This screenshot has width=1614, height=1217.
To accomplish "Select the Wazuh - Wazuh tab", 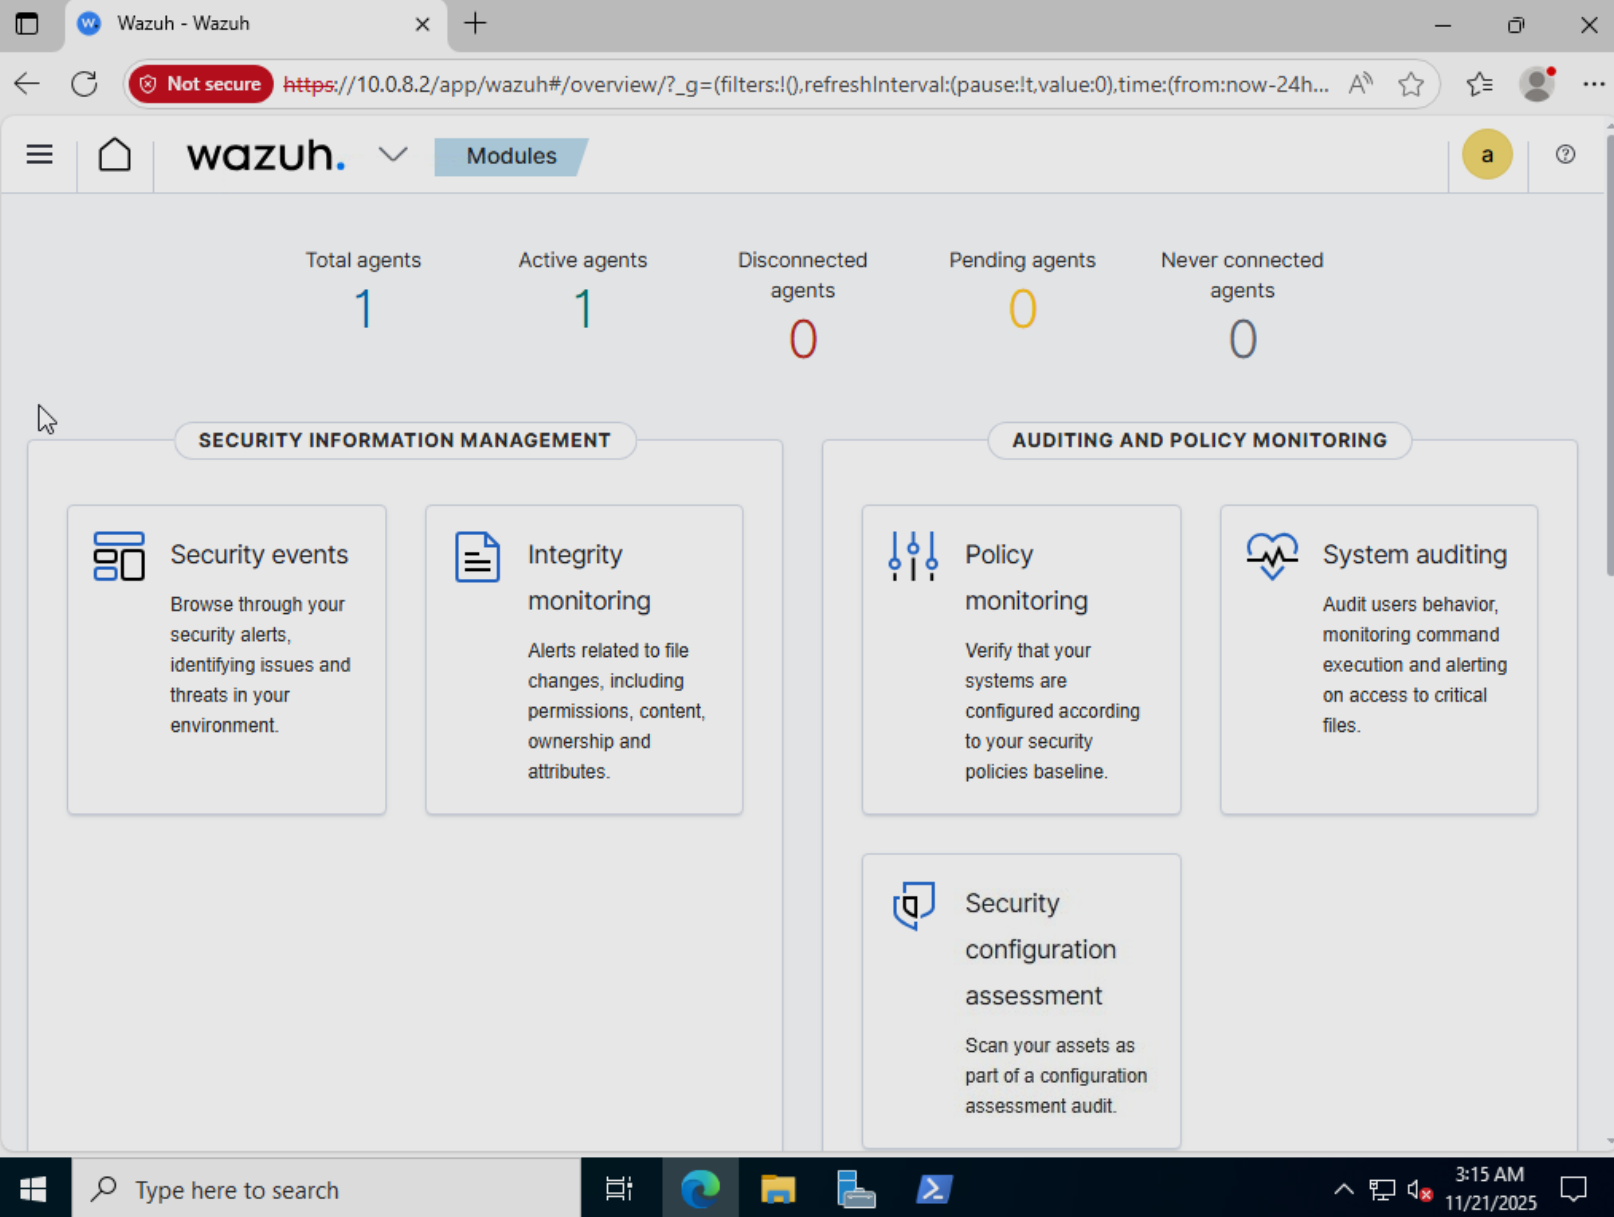I will click(256, 24).
